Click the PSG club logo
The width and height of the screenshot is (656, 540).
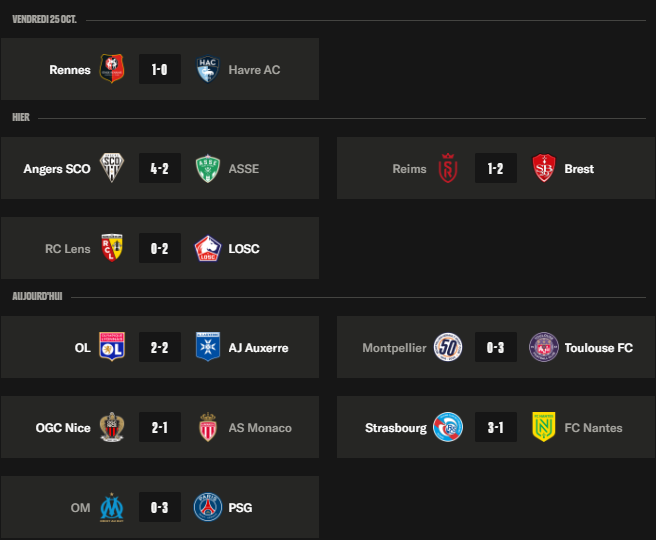coord(207,507)
